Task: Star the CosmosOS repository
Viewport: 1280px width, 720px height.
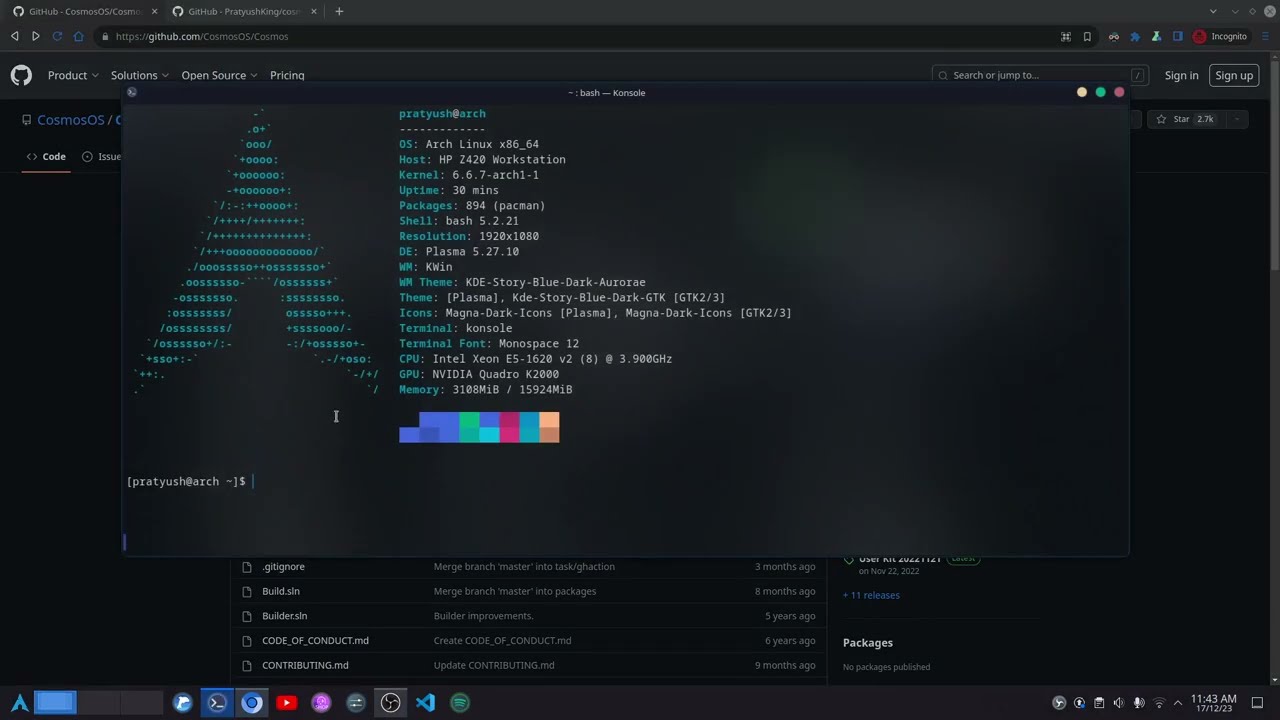Action: 1185,119
